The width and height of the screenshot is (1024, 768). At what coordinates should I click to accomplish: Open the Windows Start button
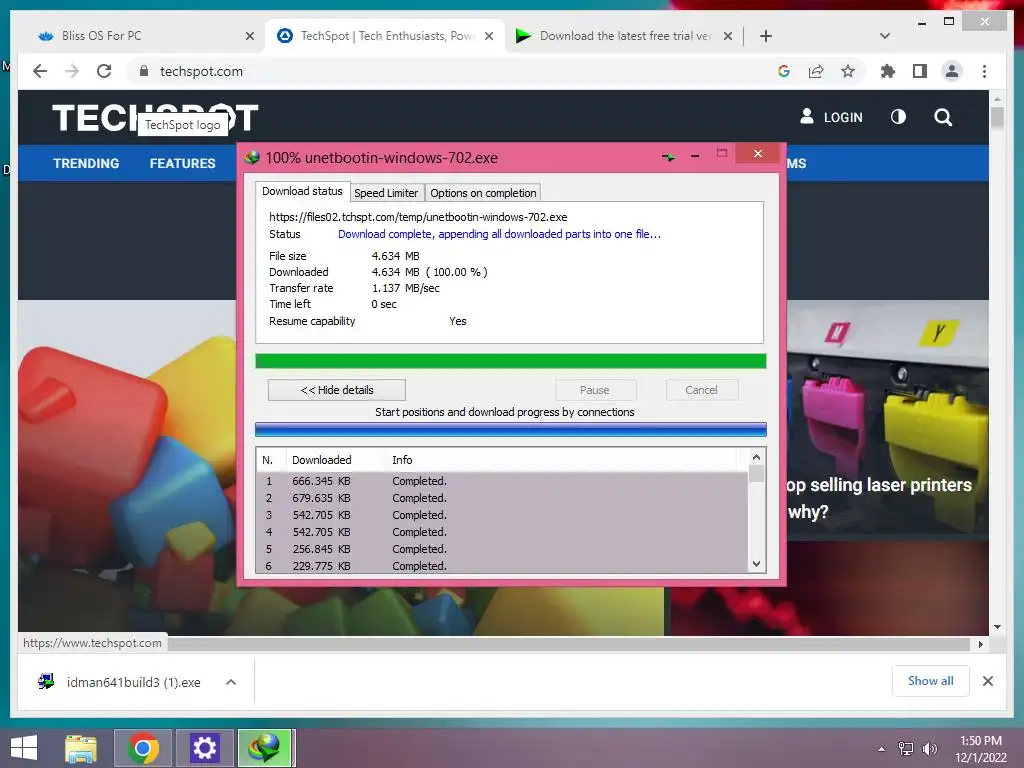click(x=24, y=748)
